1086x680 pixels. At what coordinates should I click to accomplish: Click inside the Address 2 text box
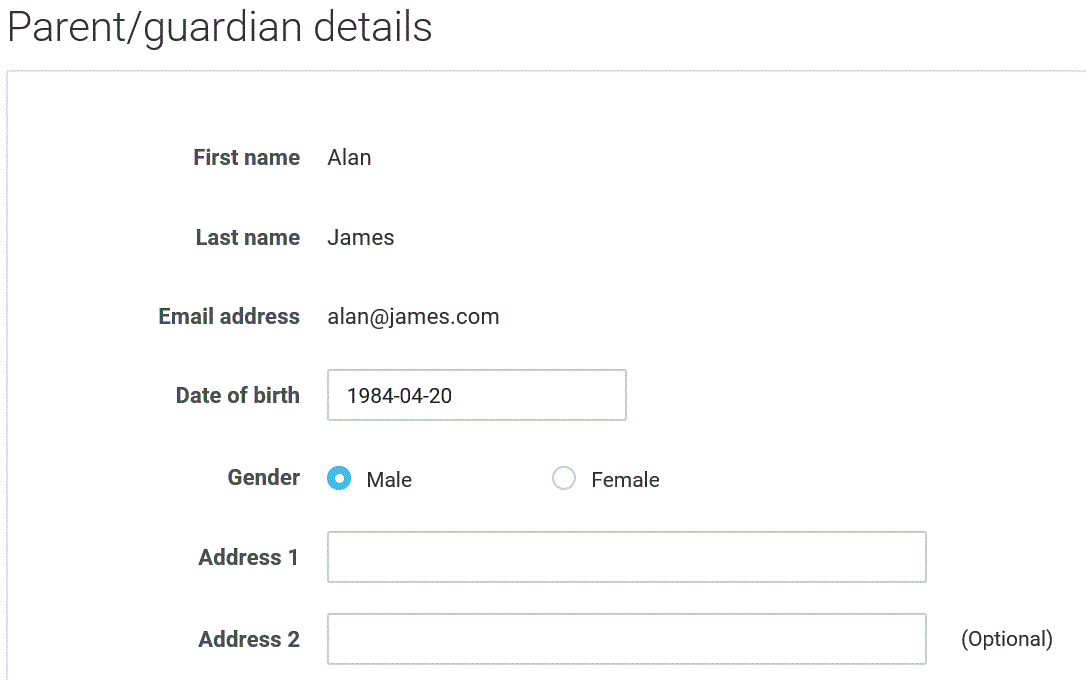coord(626,639)
